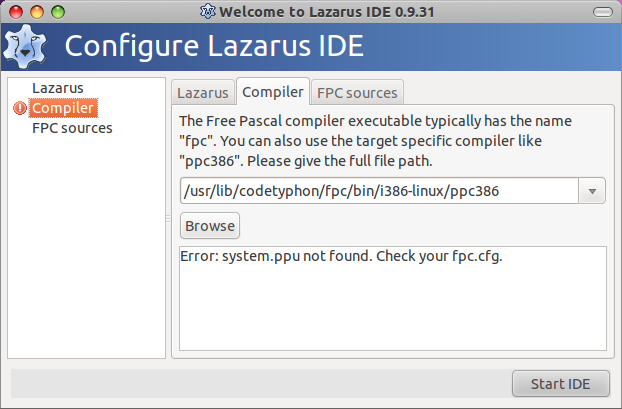Click the system.ppu error message box
Viewport: 622px width, 409px height.
point(393,299)
